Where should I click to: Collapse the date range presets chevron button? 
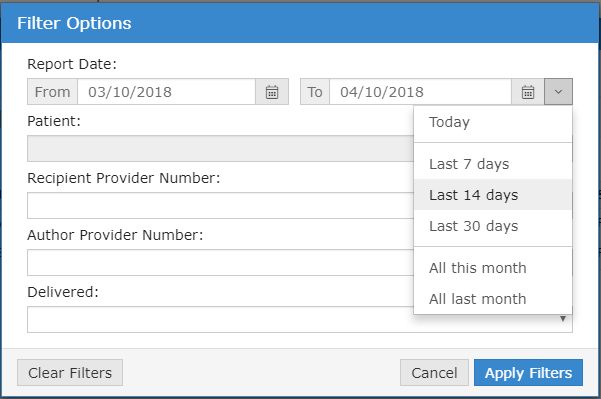click(558, 92)
